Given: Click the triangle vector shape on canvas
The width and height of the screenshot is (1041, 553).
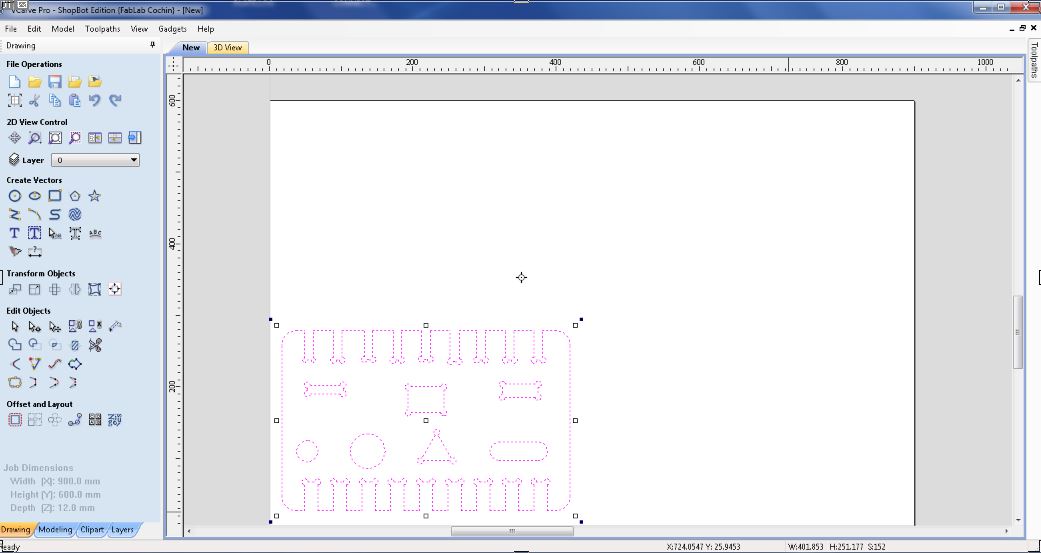Looking at the screenshot, I should [x=436, y=447].
